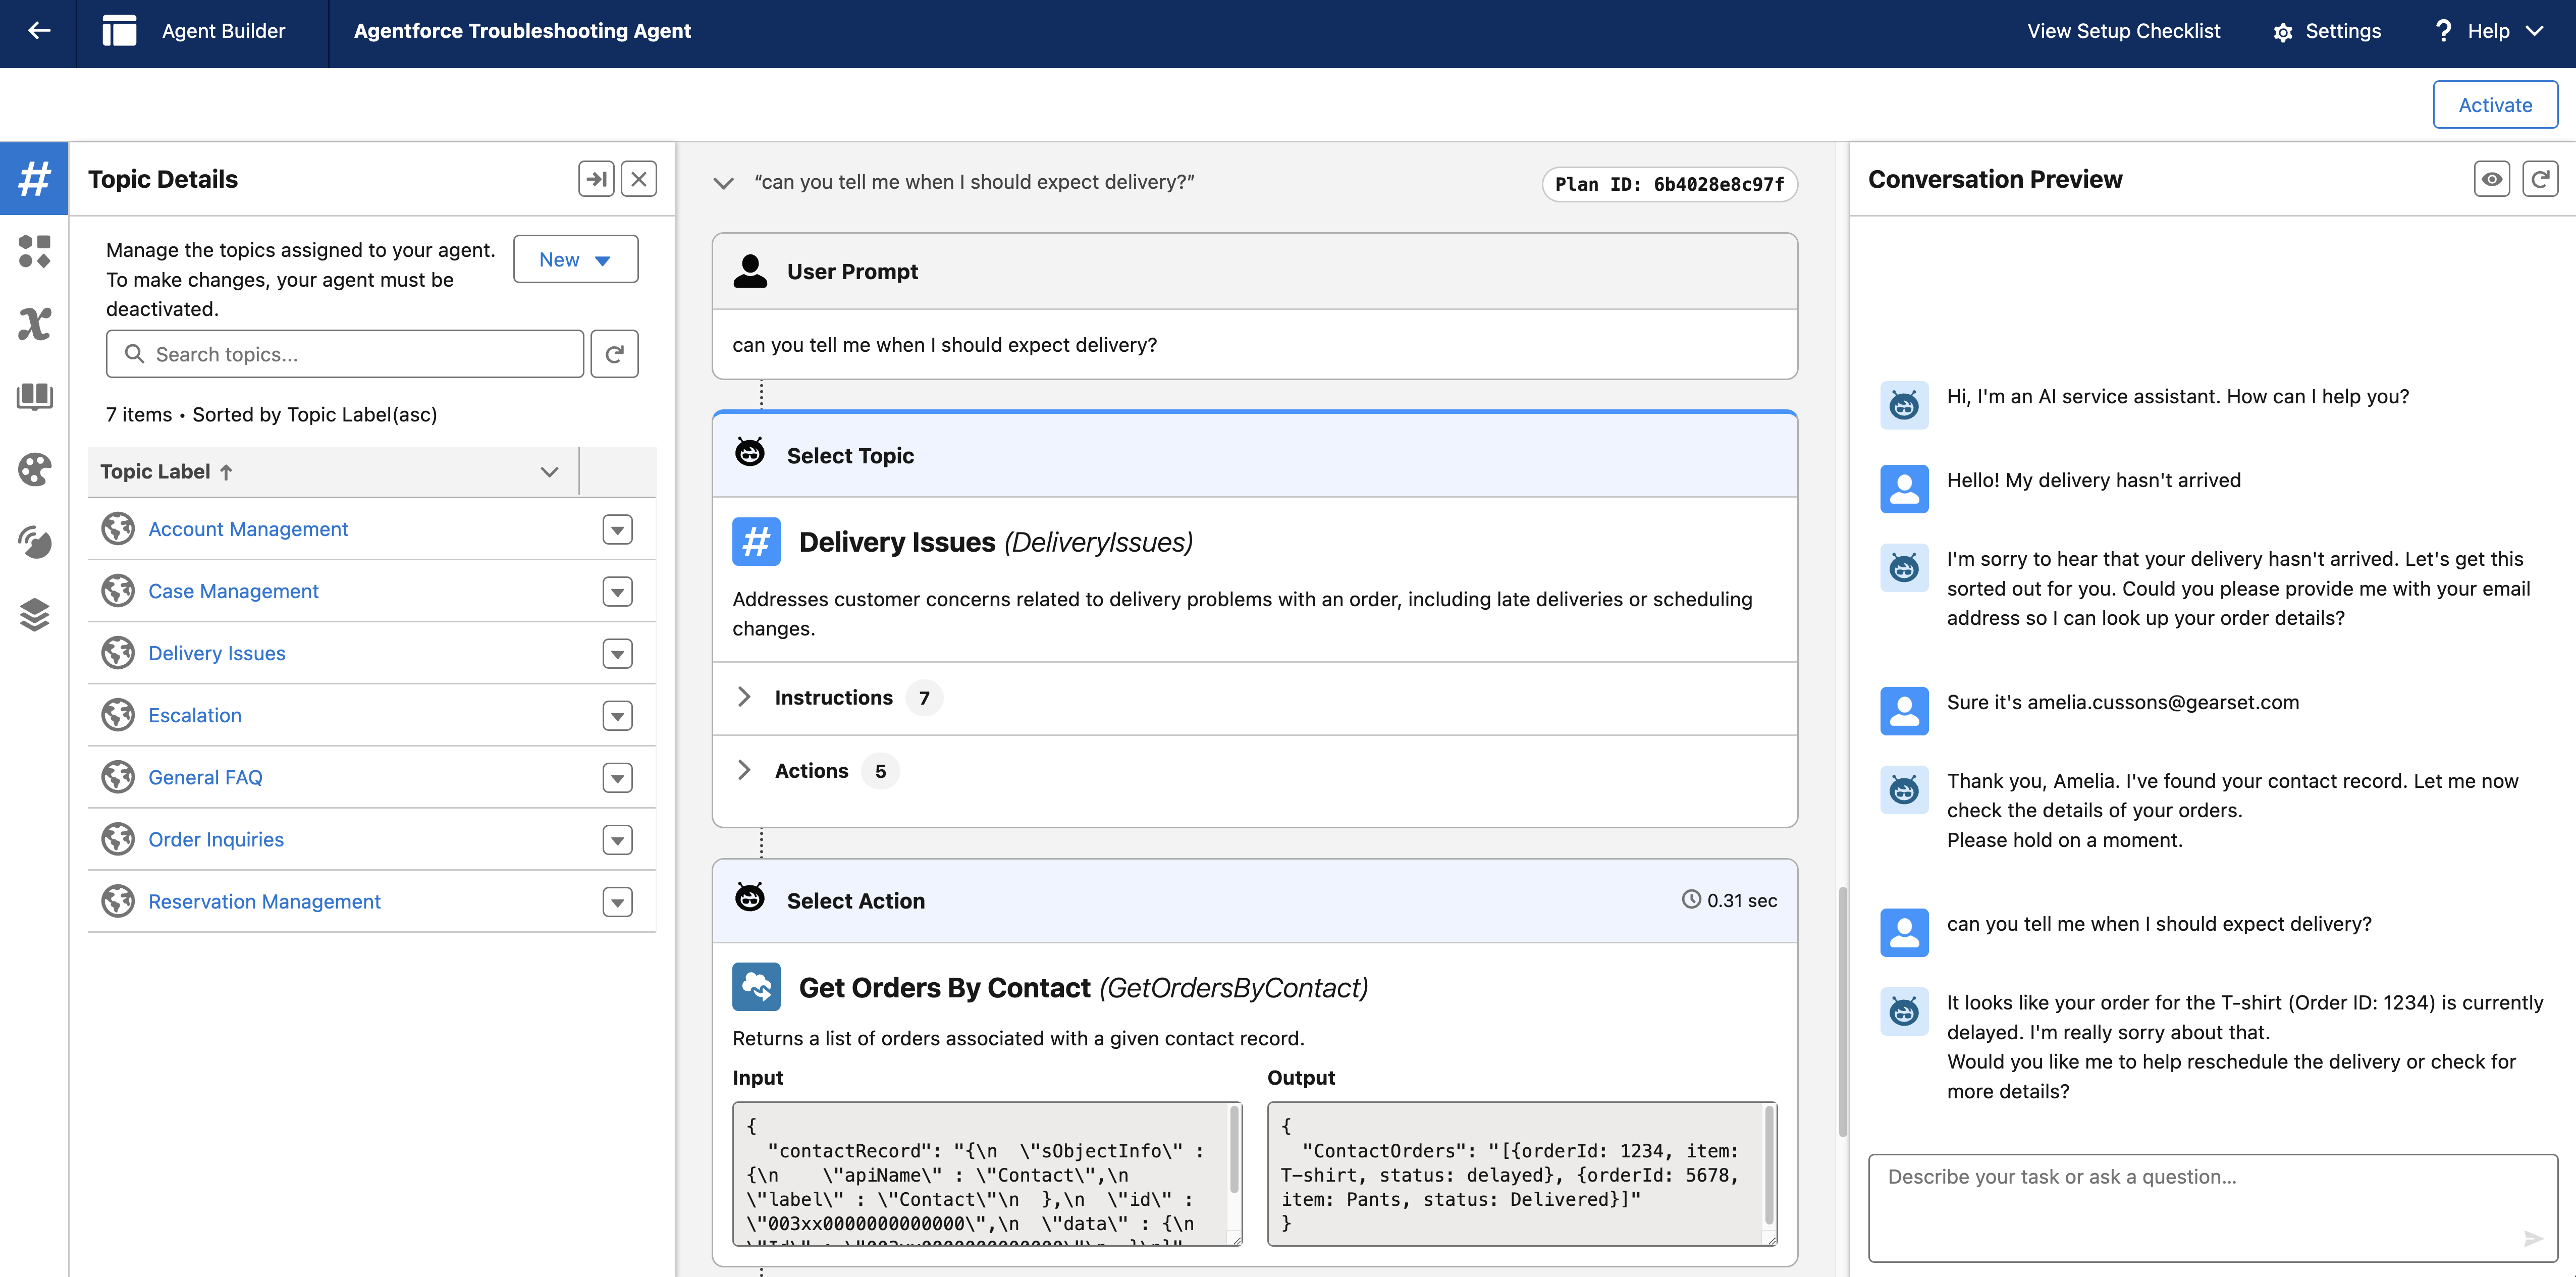Collapse the delivery question plan chevron
Screen dimensions: 2576x1277
(x=723, y=183)
